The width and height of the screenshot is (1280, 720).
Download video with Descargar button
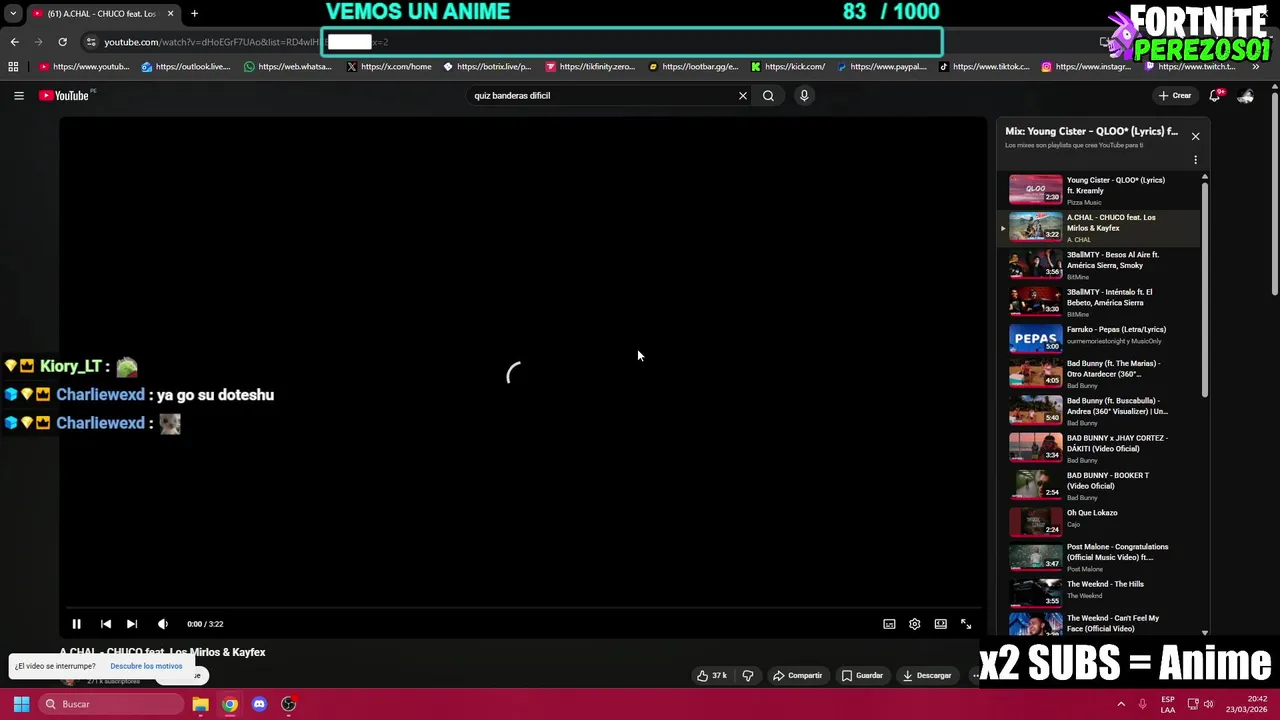point(927,676)
